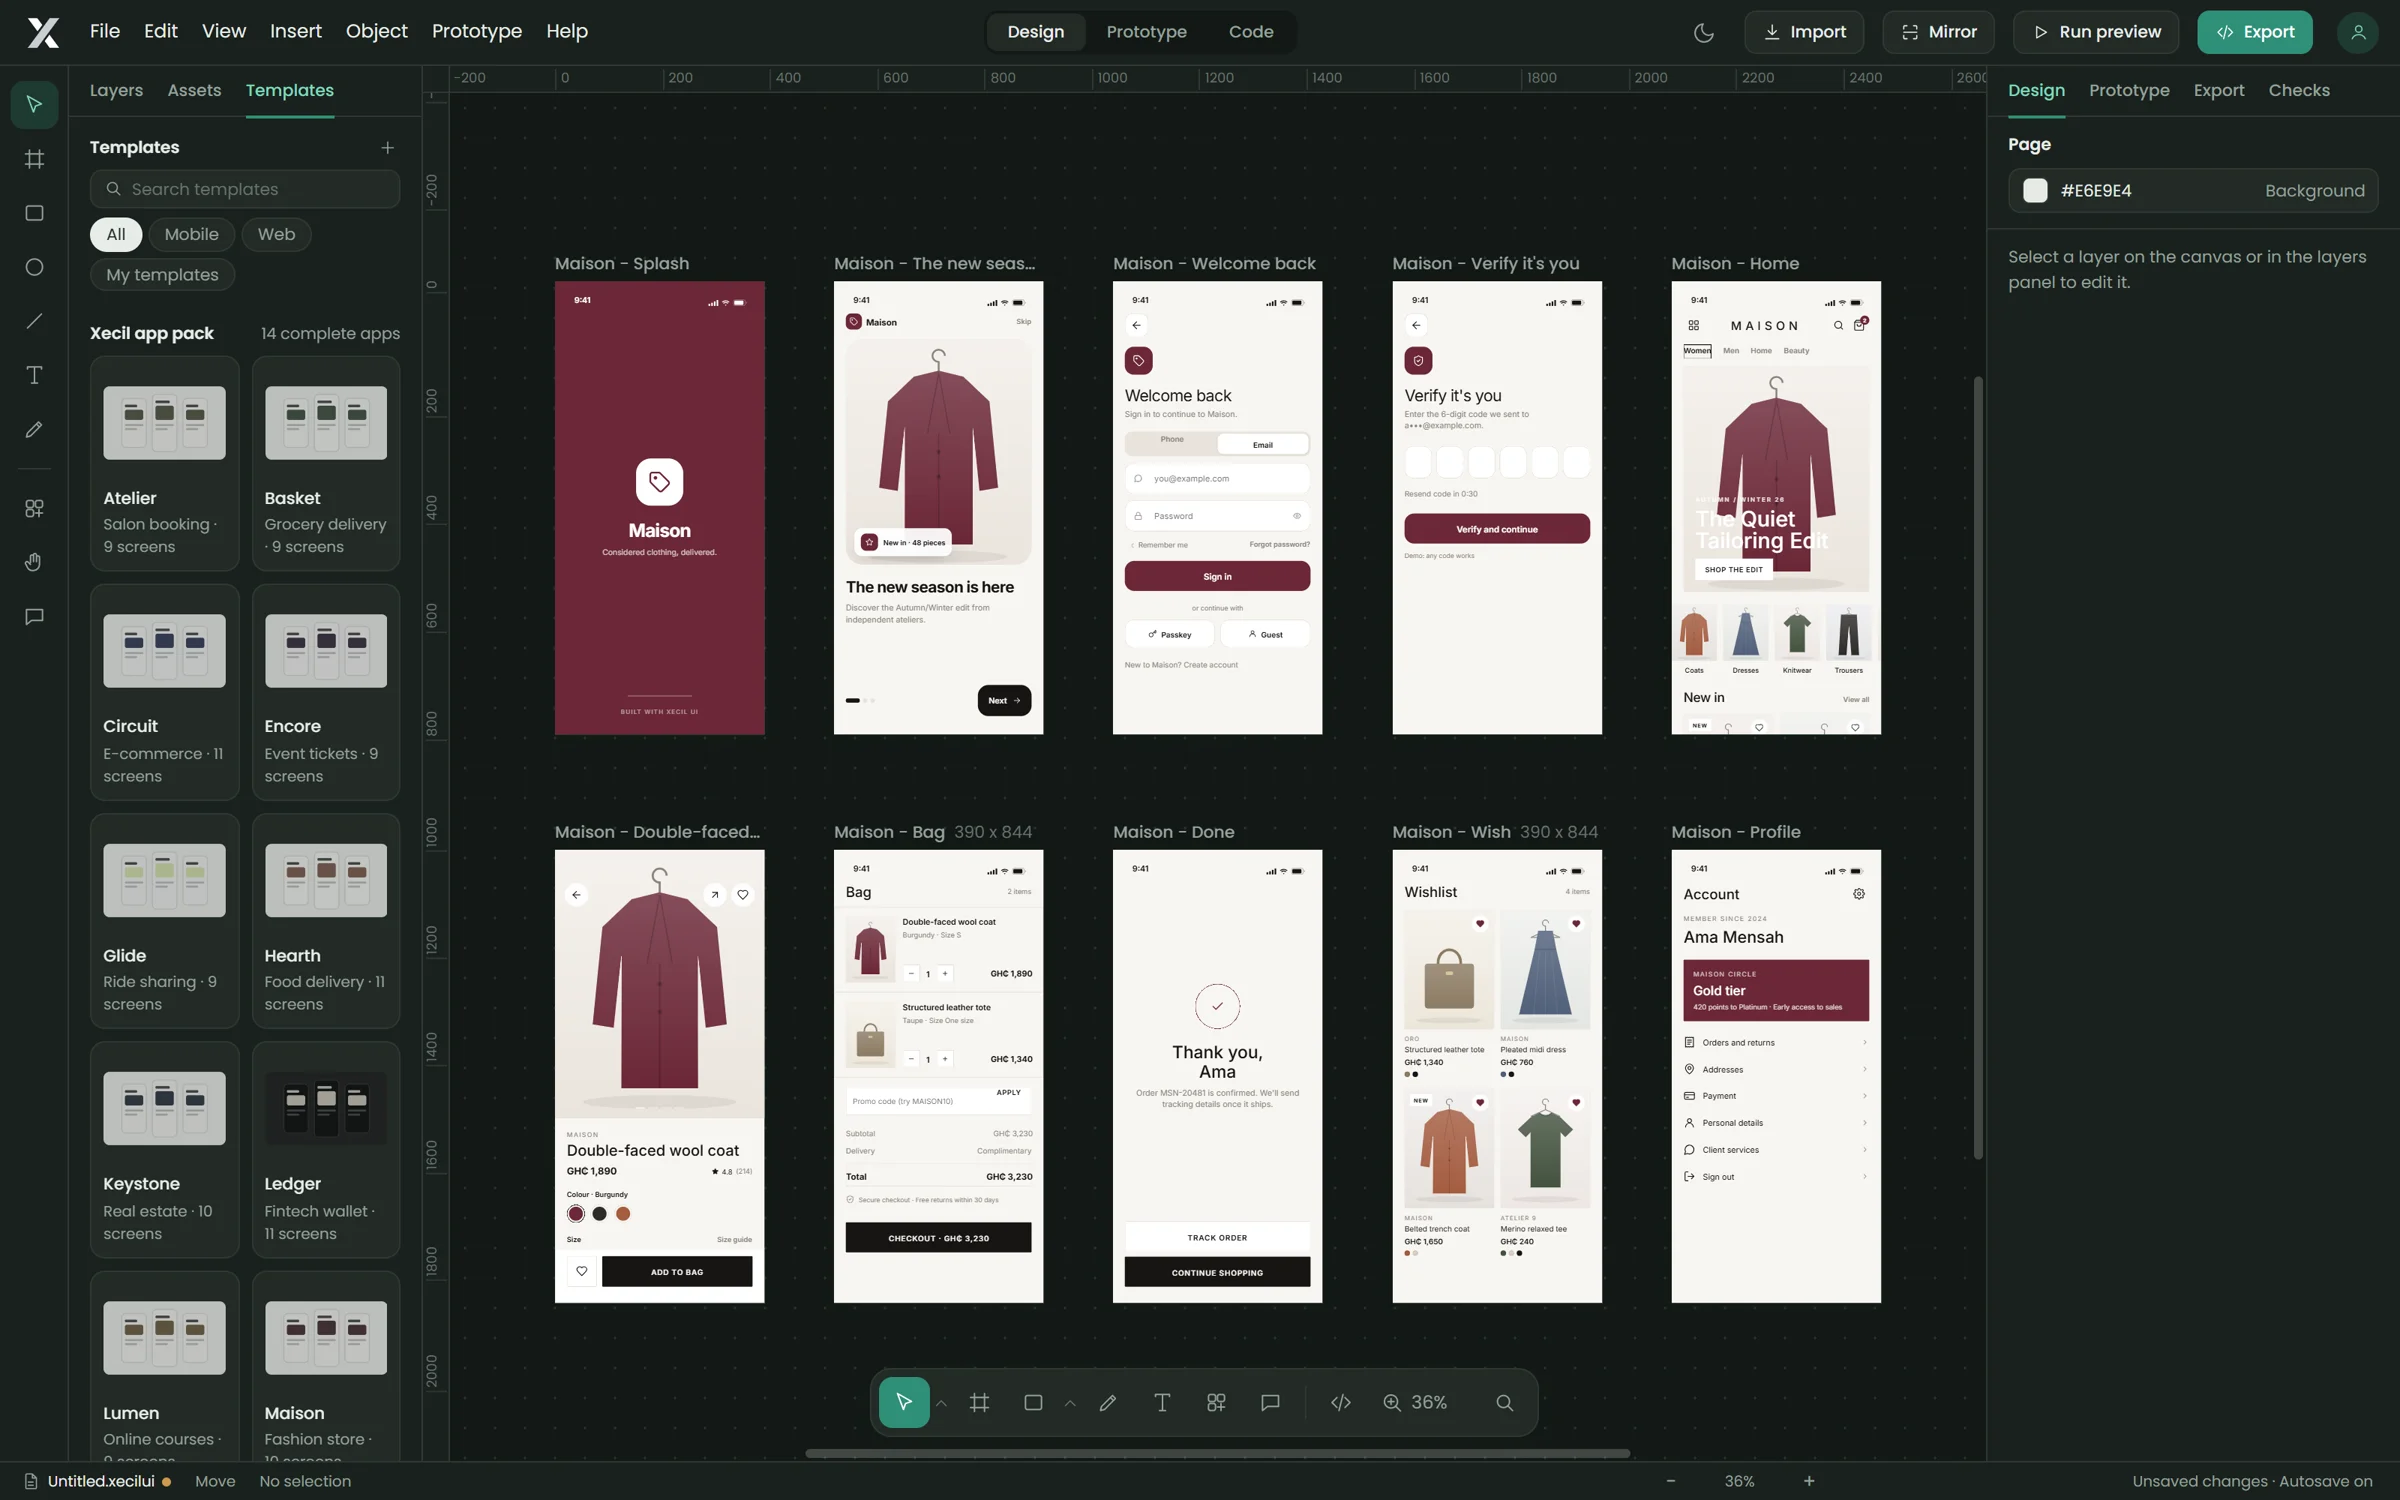Click the Search templates field
Screen dimensions: 2400x1500
pyautogui.click(x=245, y=189)
